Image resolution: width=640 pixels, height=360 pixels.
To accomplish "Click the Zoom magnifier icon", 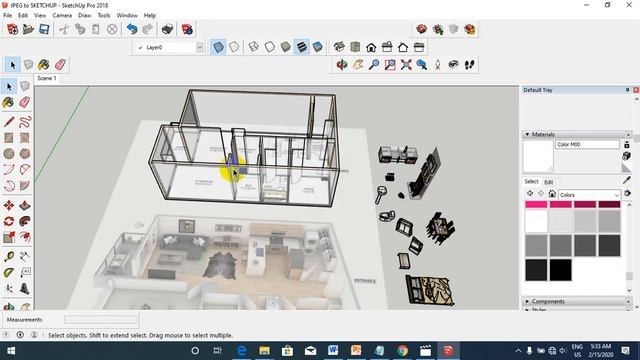I will click(374, 64).
